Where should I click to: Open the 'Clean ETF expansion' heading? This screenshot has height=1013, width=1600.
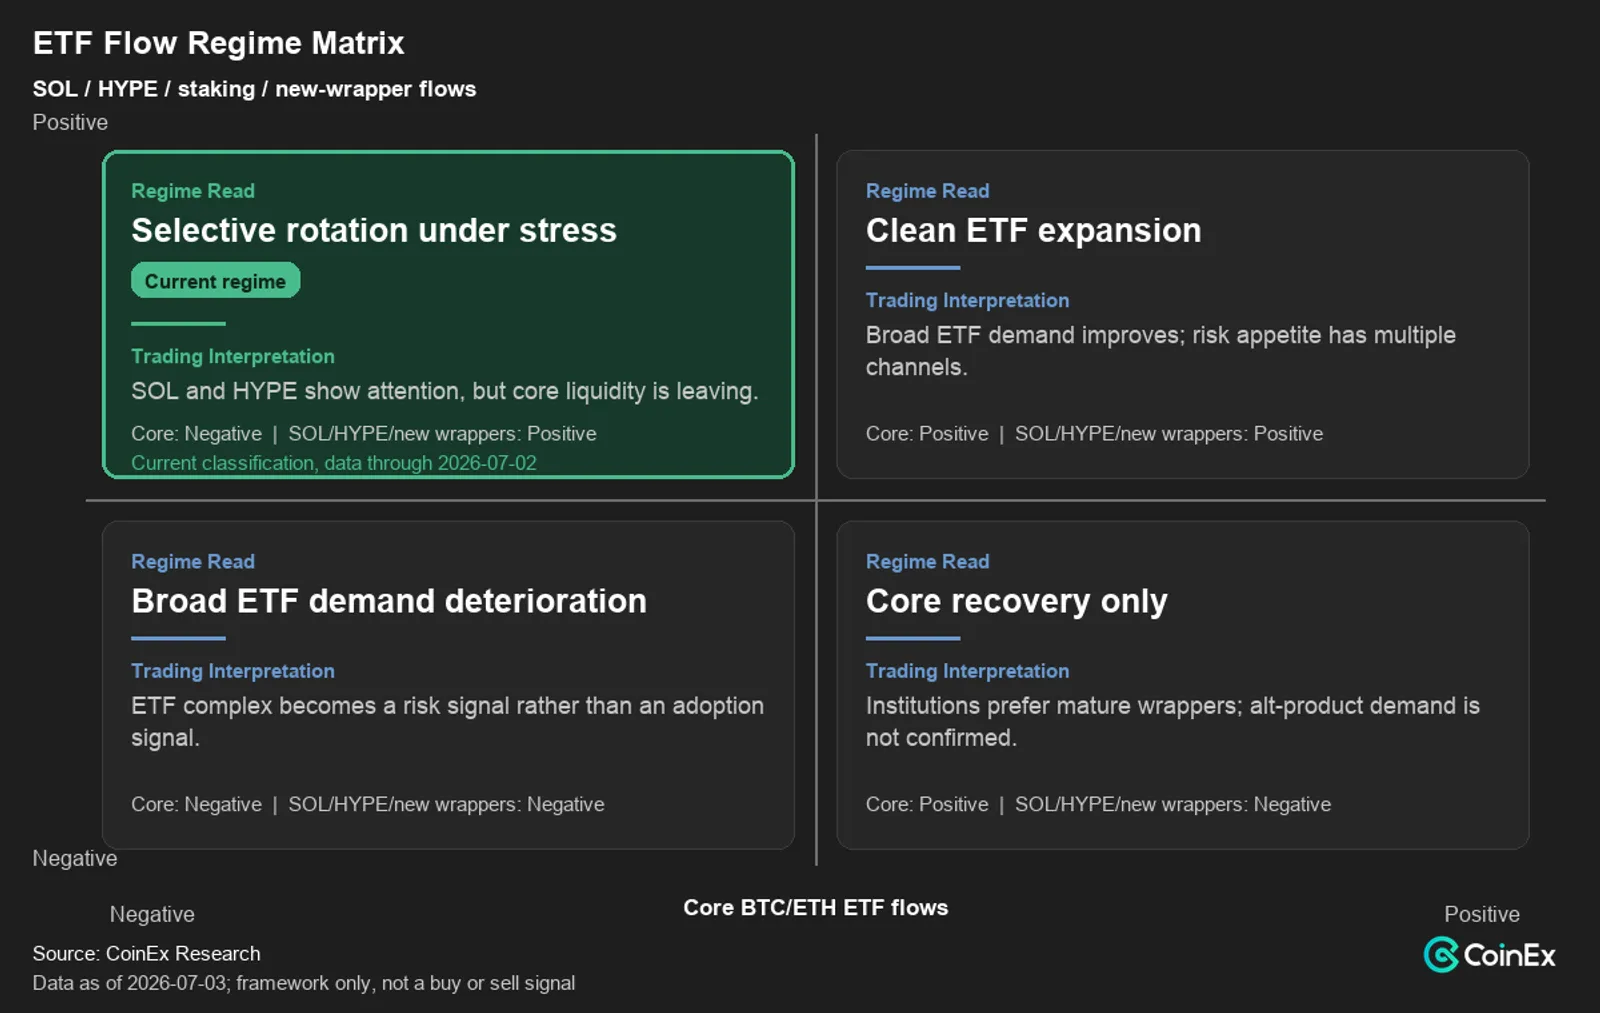point(1033,230)
